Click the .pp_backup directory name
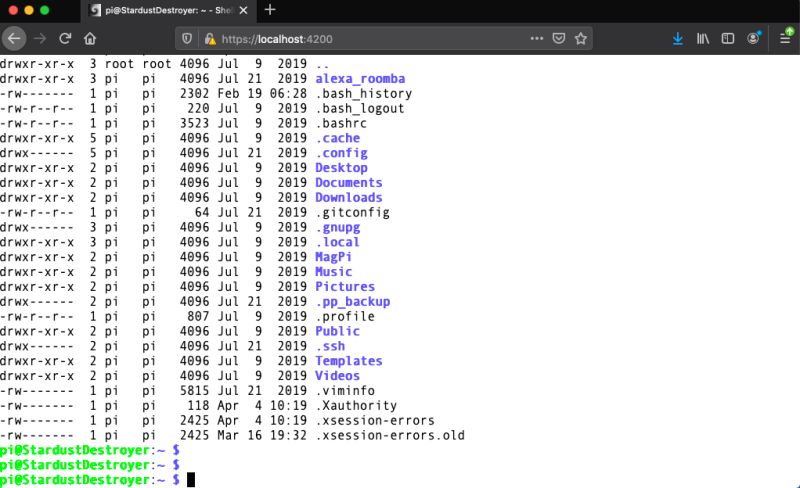 pyautogui.click(x=353, y=301)
